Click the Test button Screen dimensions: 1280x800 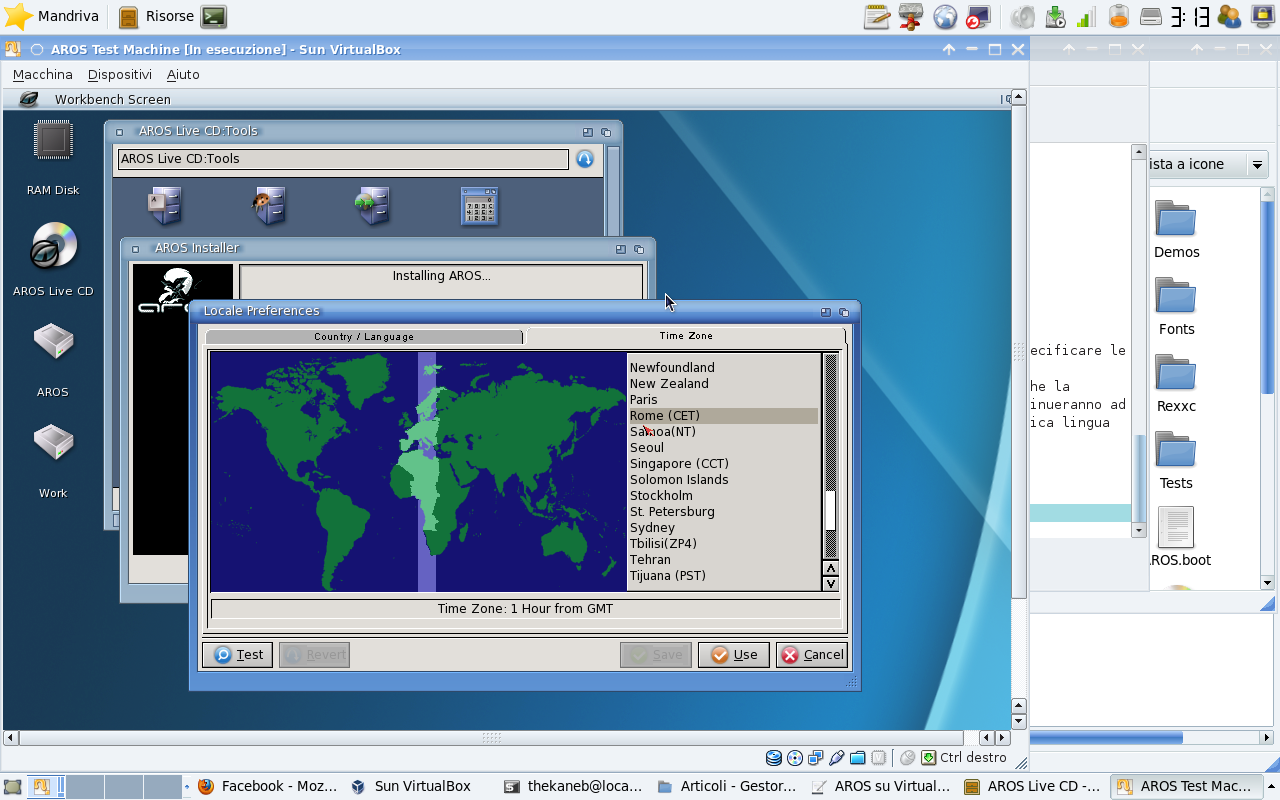237,655
